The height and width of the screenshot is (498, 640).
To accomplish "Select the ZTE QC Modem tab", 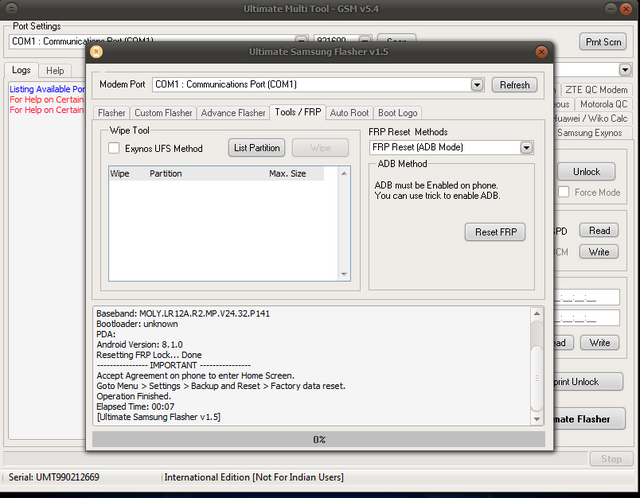I will pyautogui.click(x=596, y=90).
